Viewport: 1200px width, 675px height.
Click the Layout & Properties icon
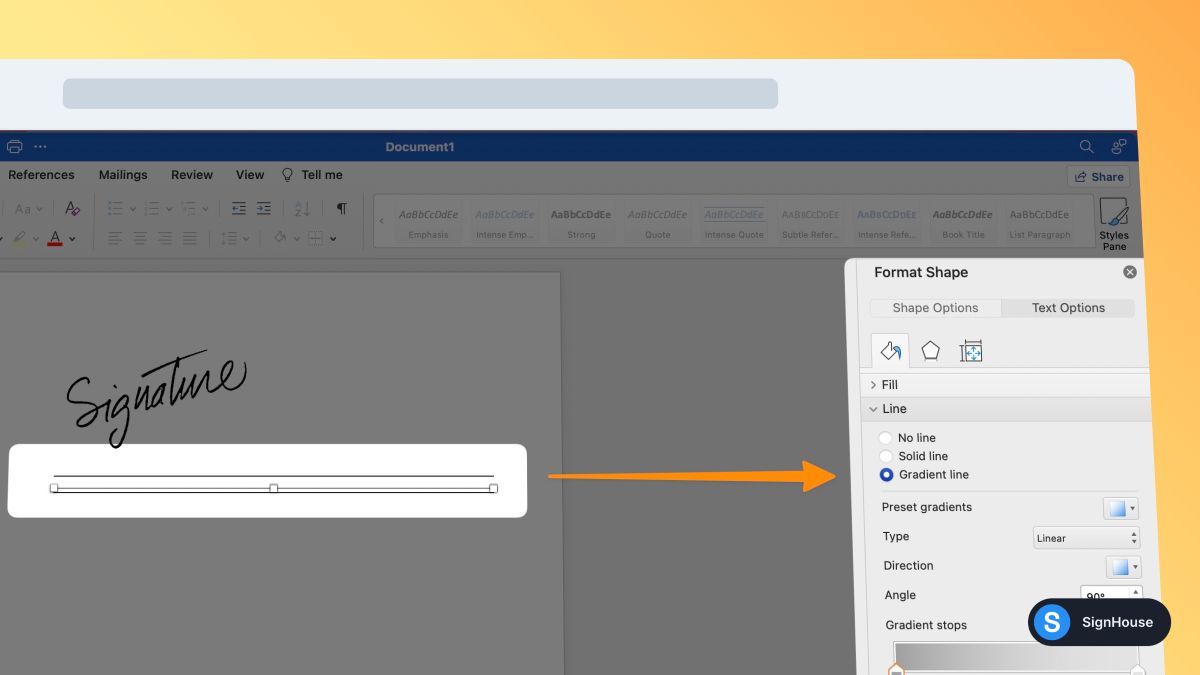pos(970,350)
